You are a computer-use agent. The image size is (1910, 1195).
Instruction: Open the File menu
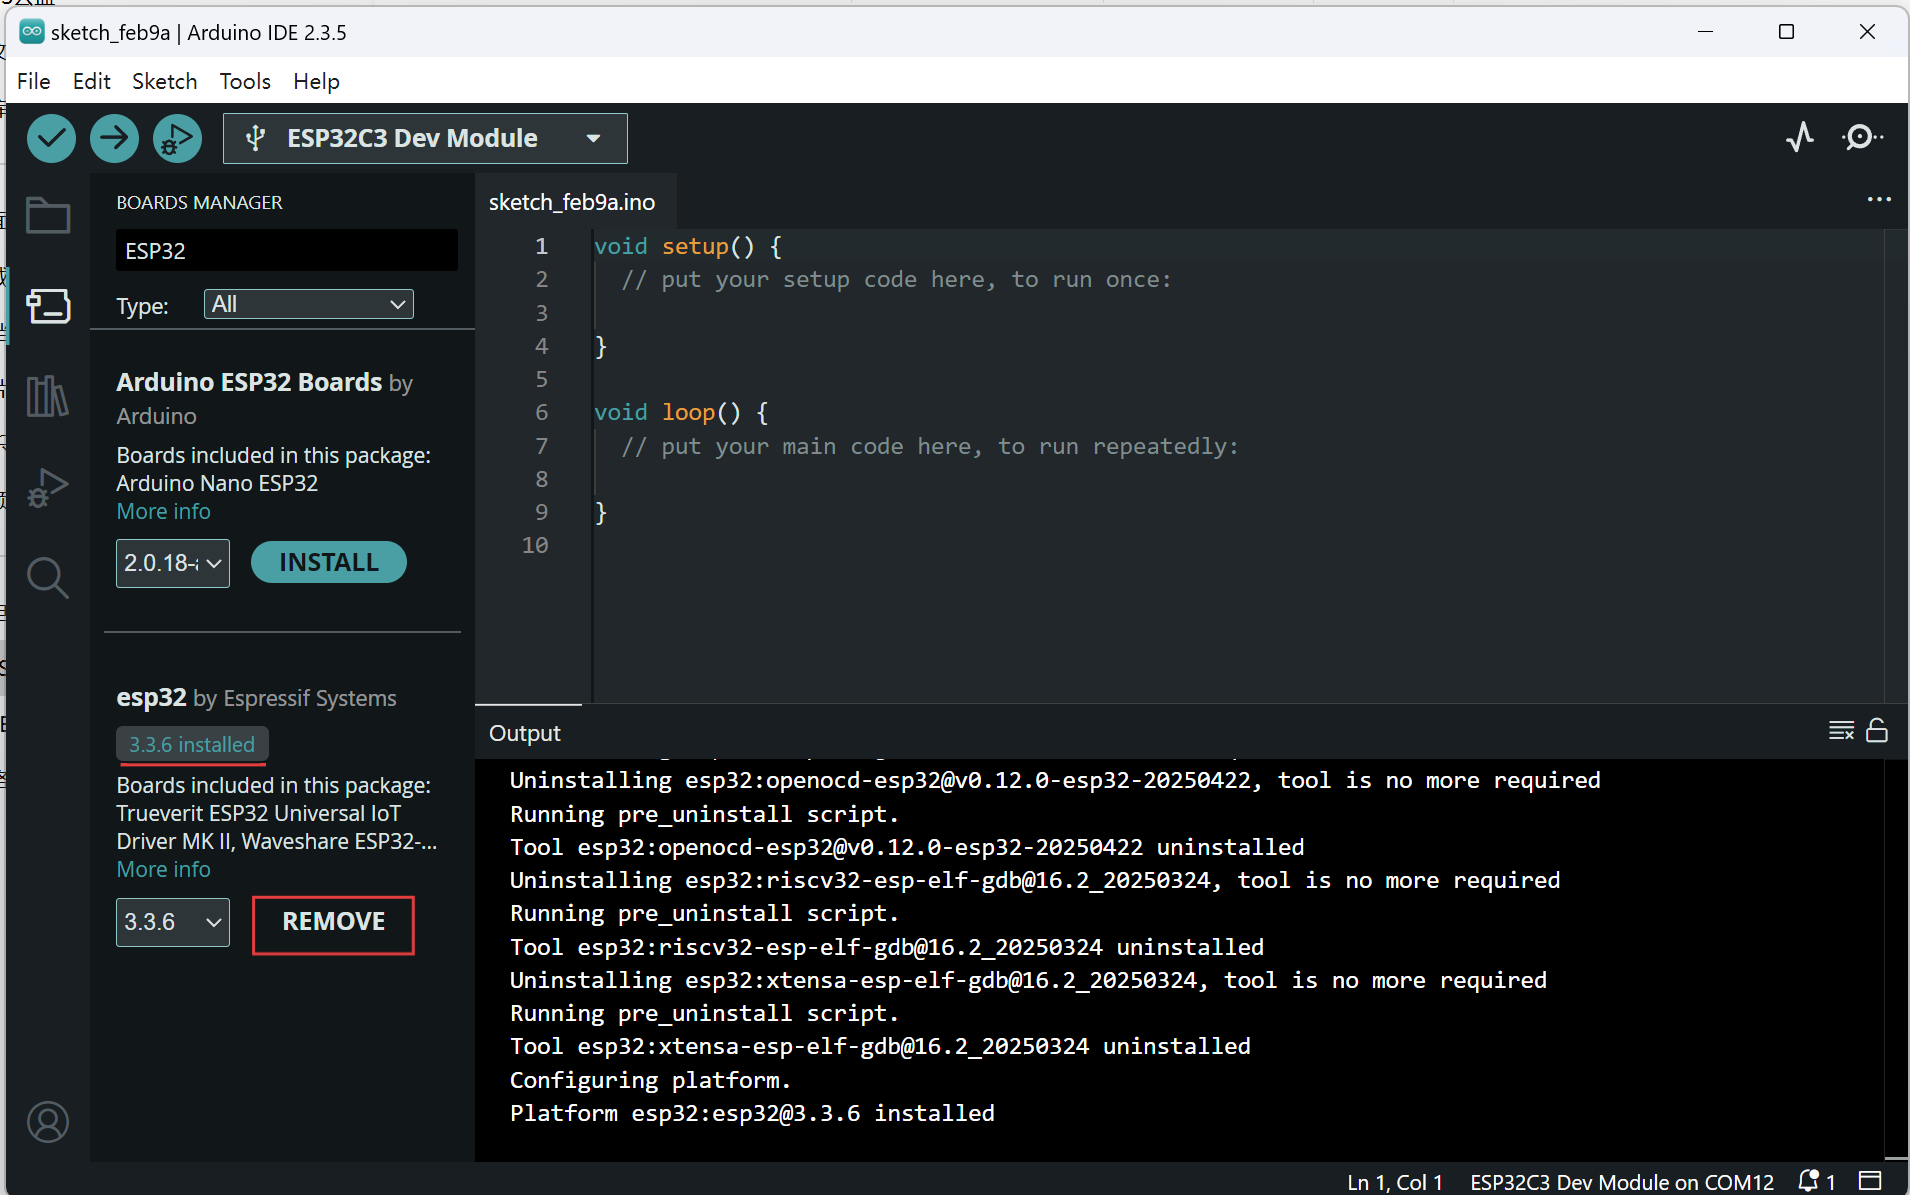coord(33,81)
